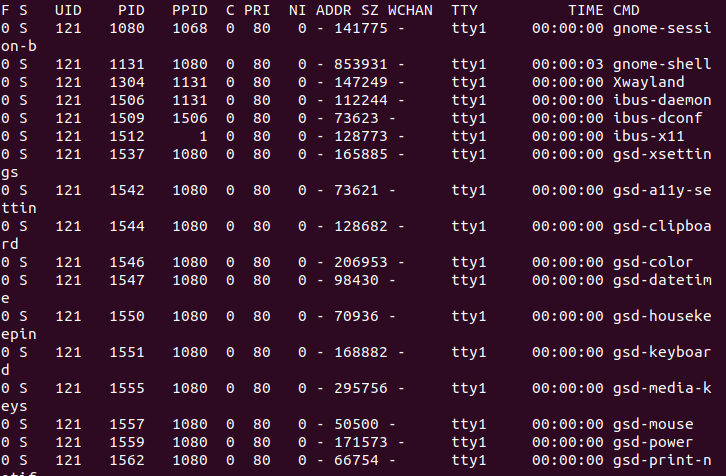
Task: Click the gsd-xsettin command text
Action: tap(662, 154)
